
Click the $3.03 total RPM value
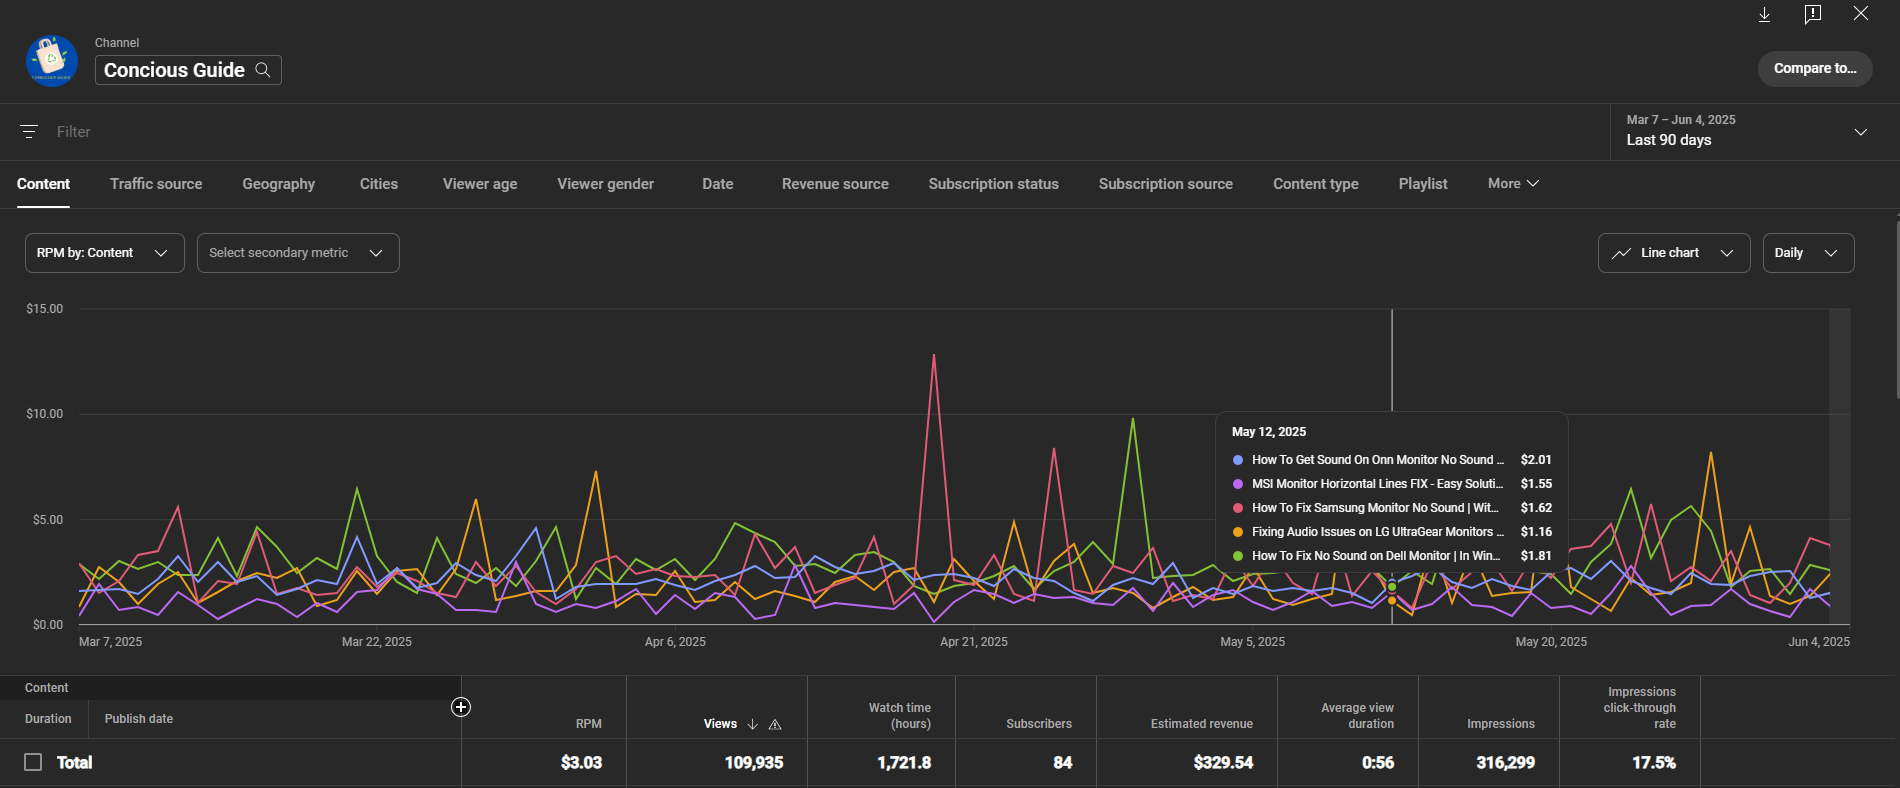582,763
